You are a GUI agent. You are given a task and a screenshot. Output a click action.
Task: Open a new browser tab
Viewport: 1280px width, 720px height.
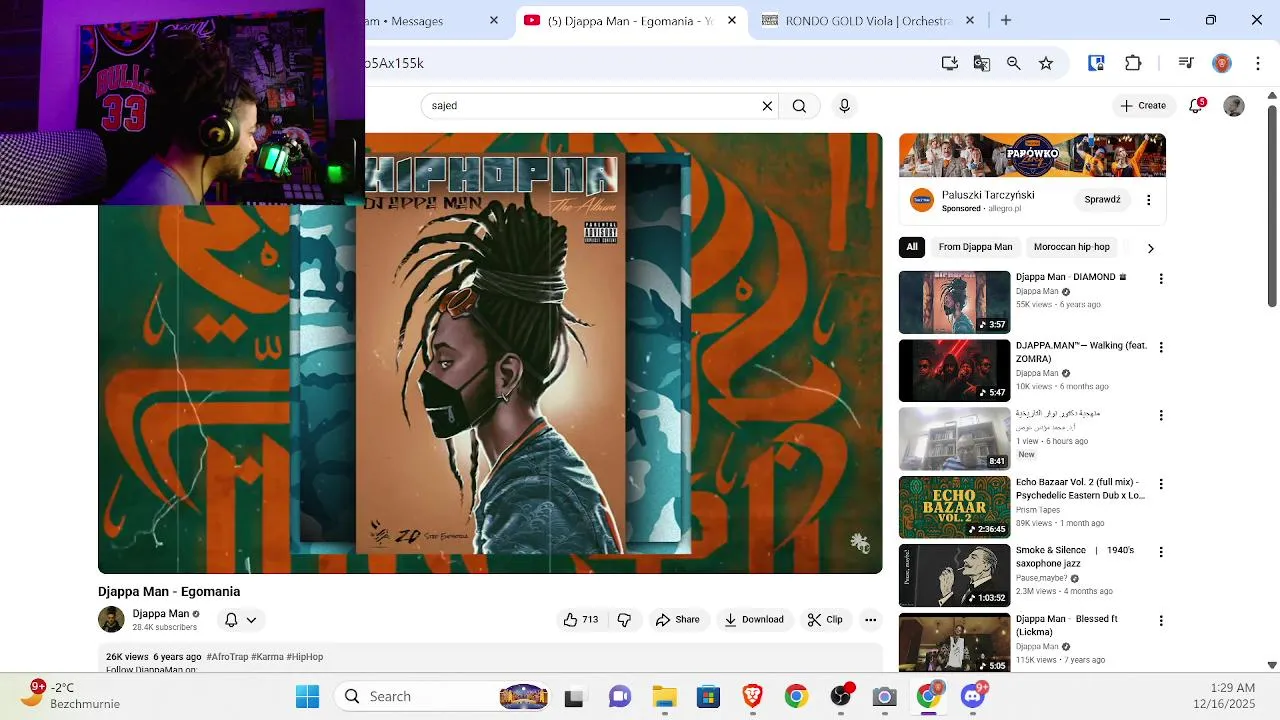coord(1006,20)
